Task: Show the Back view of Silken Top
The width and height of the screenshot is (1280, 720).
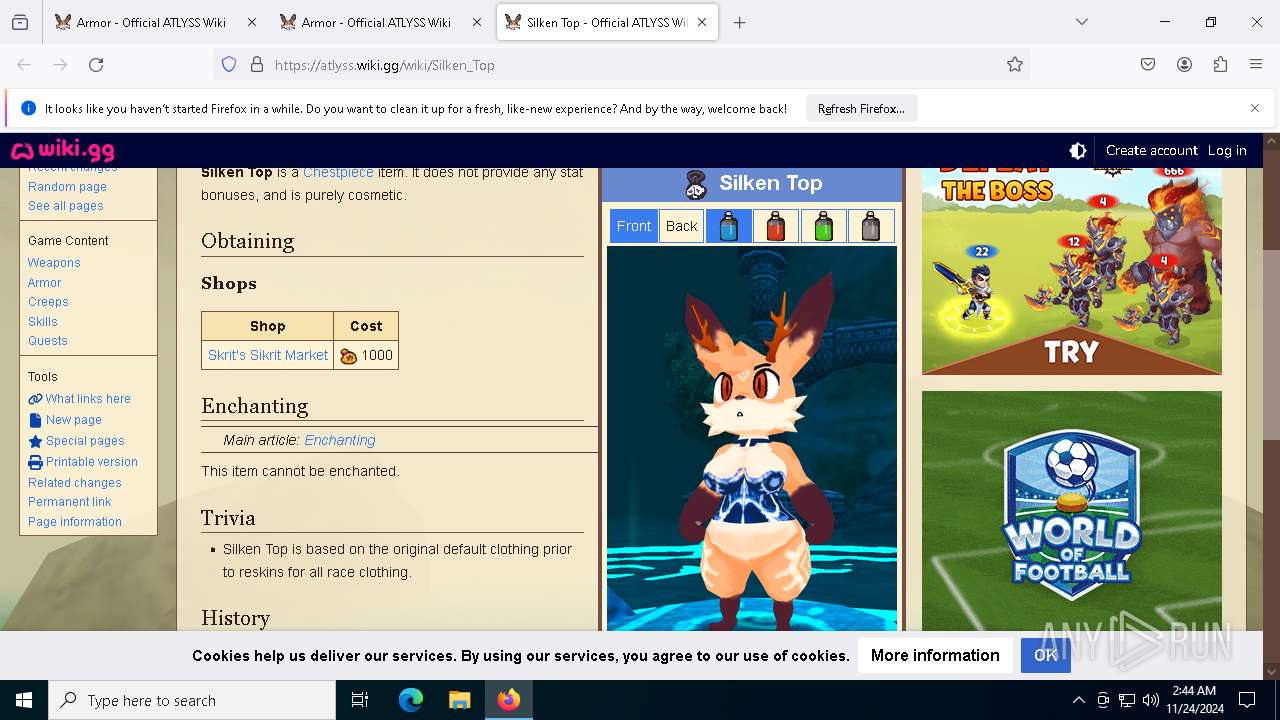Action: click(681, 226)
